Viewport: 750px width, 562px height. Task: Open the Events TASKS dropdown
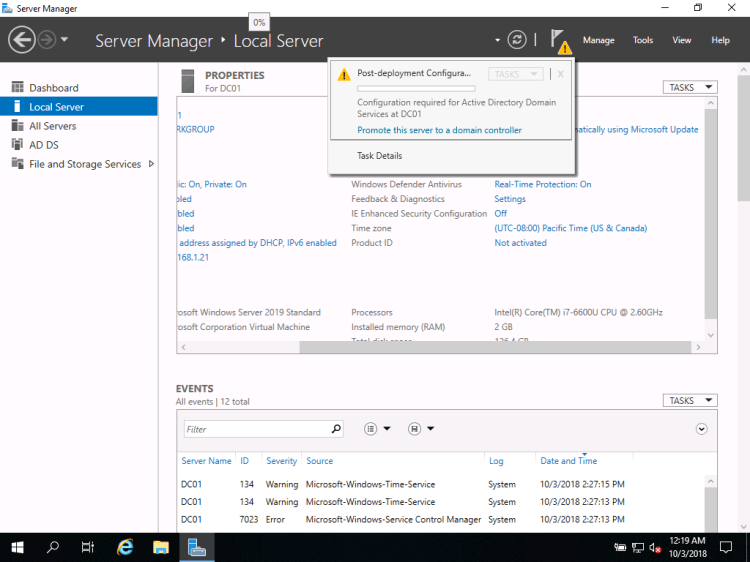point(689,401)
